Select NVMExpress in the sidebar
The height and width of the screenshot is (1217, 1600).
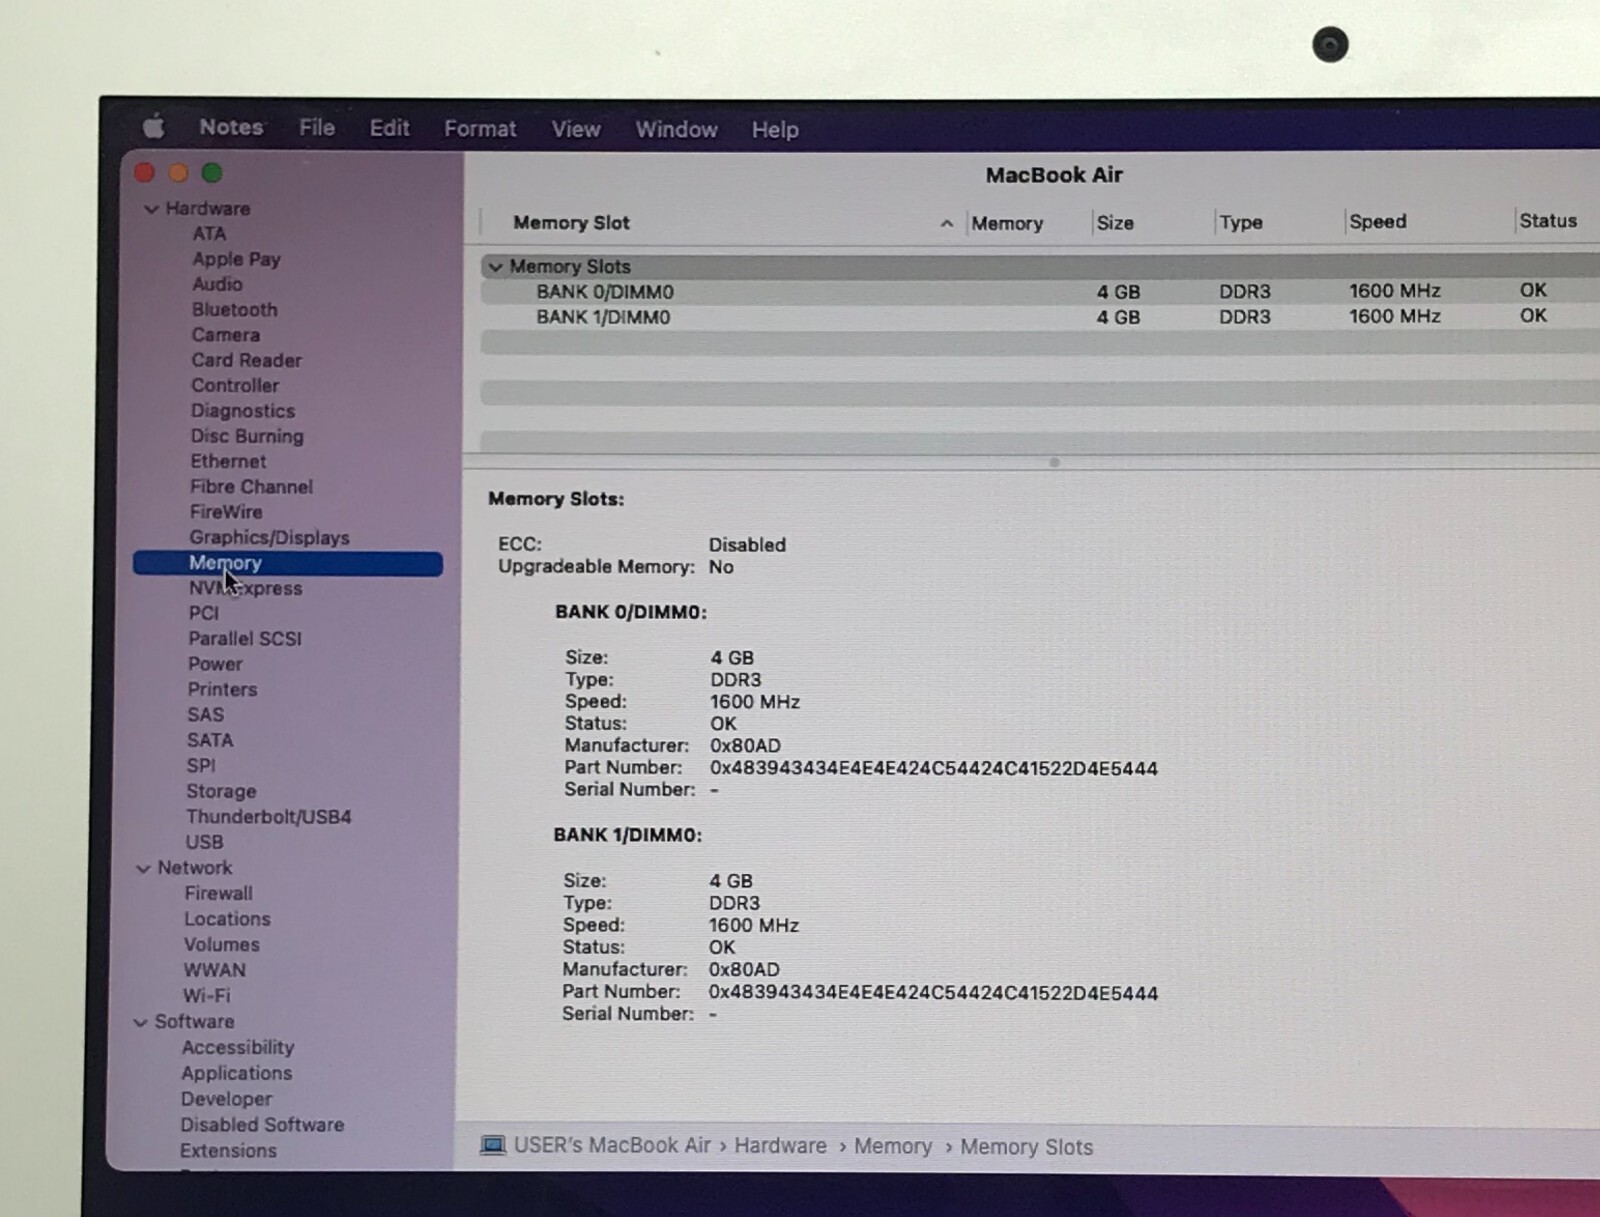[x=245, y=588]
